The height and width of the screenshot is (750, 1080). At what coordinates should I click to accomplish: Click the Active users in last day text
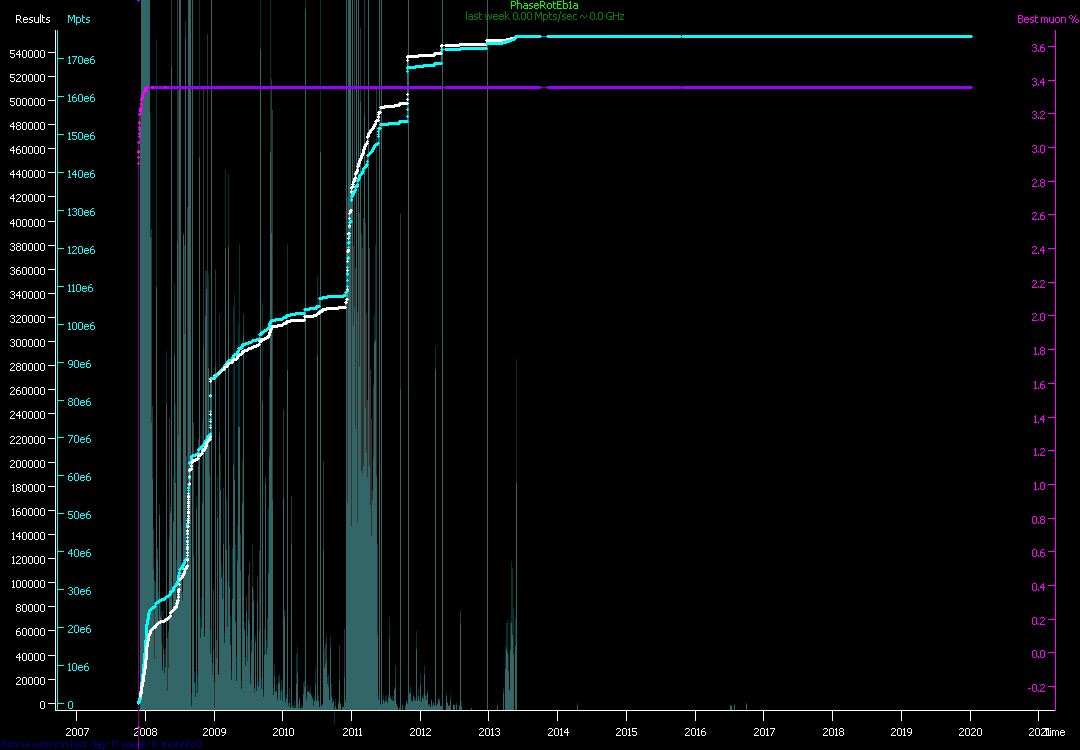click(100, 744)
